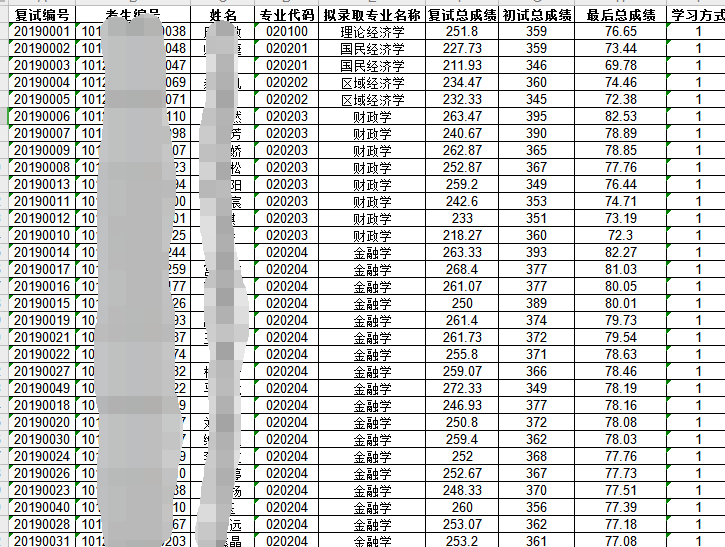Select retest score 251.8

pos(462,31)
